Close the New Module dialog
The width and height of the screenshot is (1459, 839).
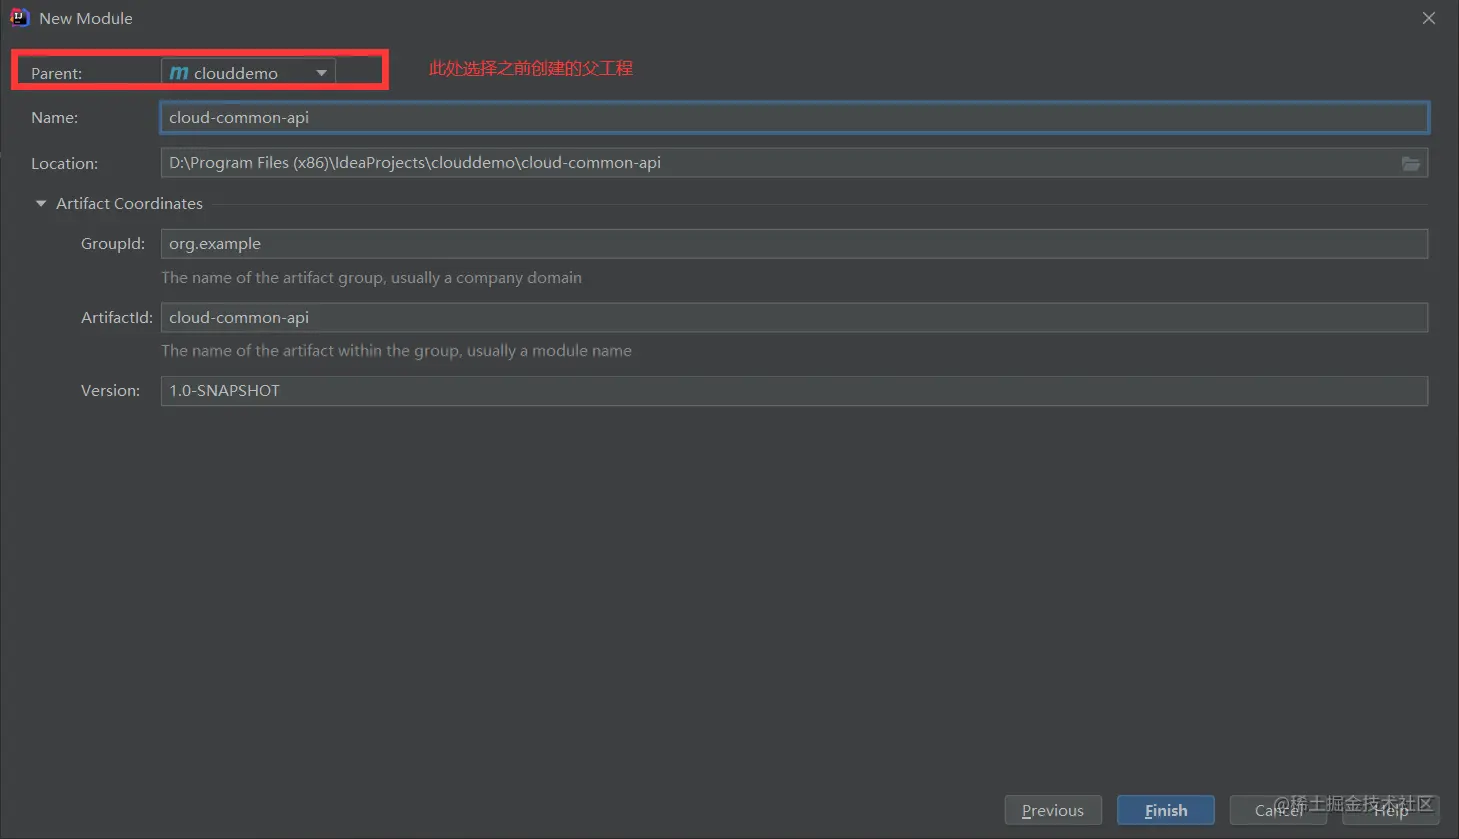1429,18
